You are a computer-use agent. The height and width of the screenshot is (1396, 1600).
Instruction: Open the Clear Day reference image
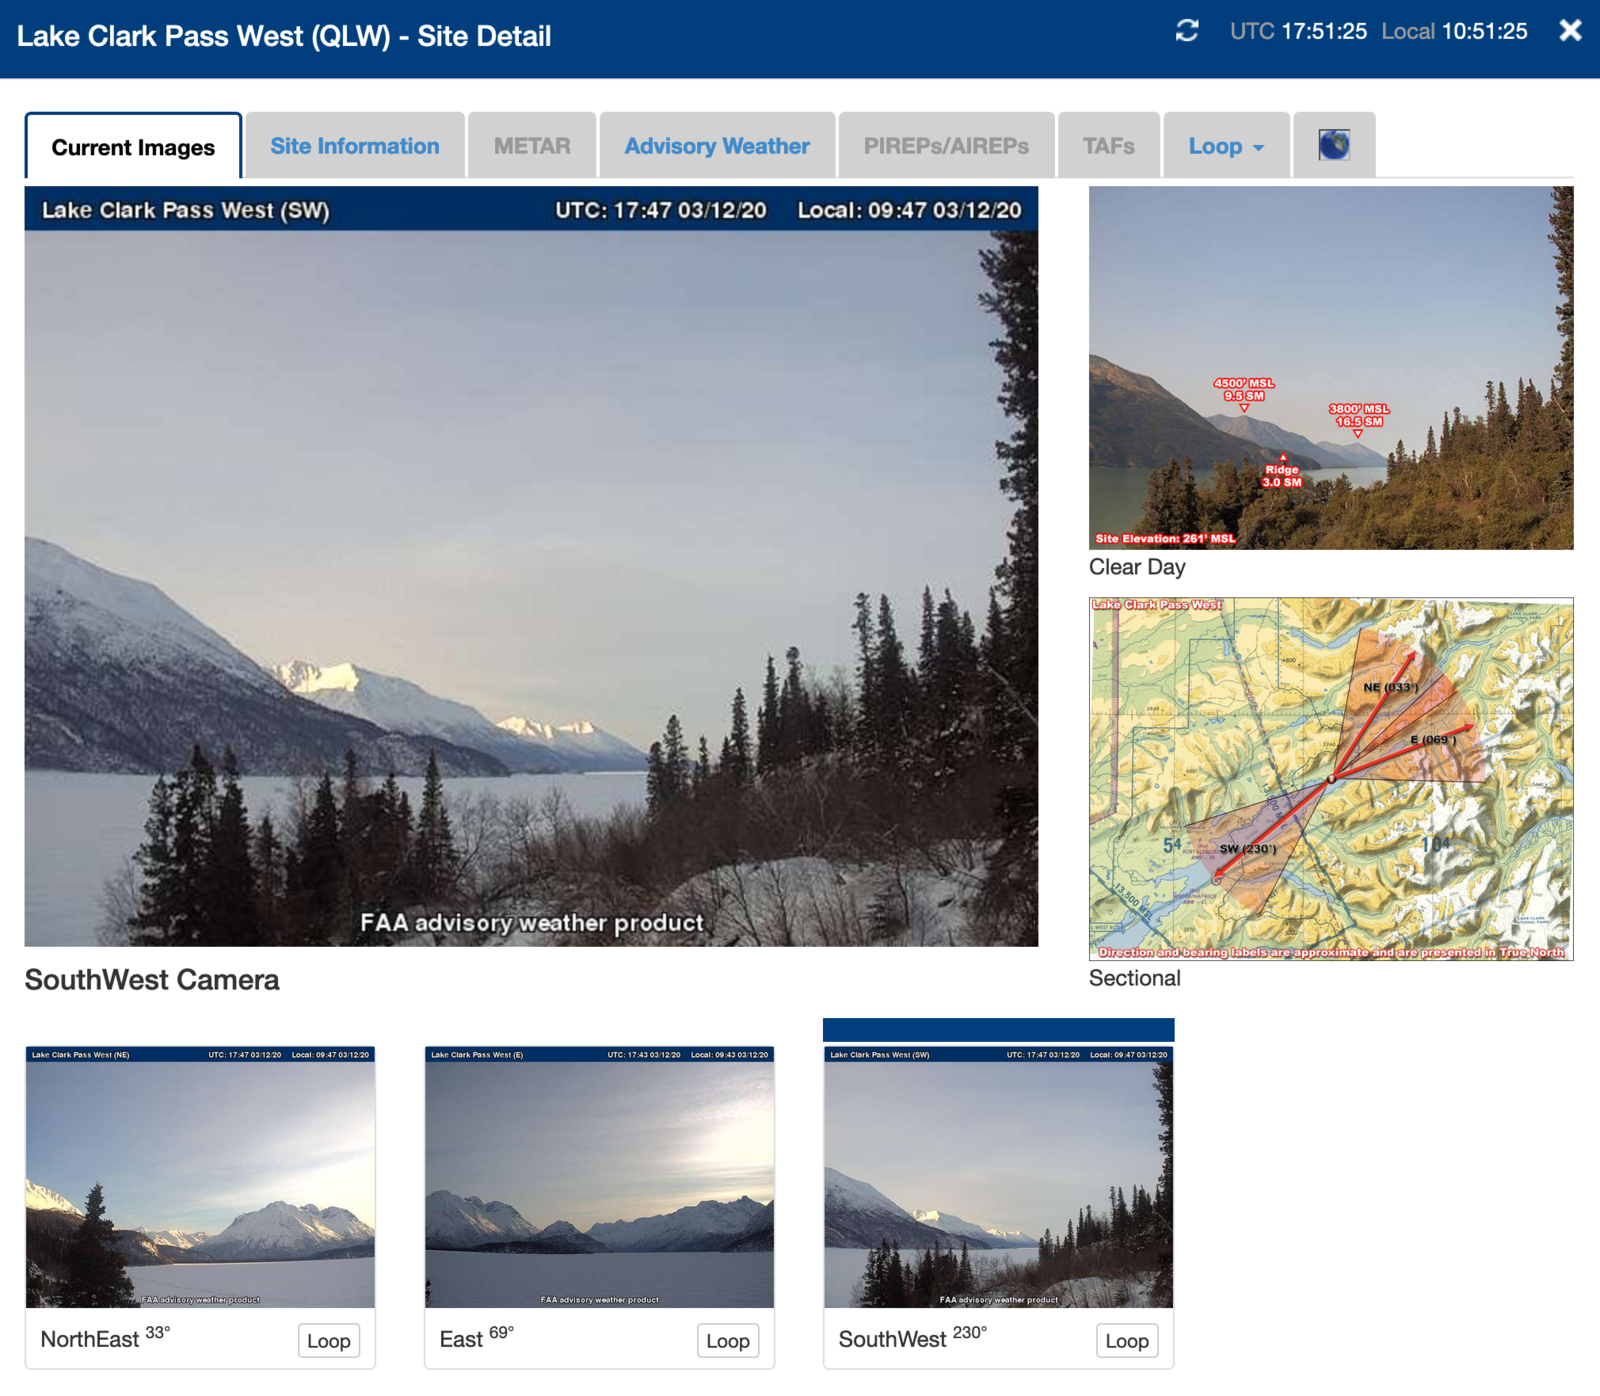tap(1330, 368)
